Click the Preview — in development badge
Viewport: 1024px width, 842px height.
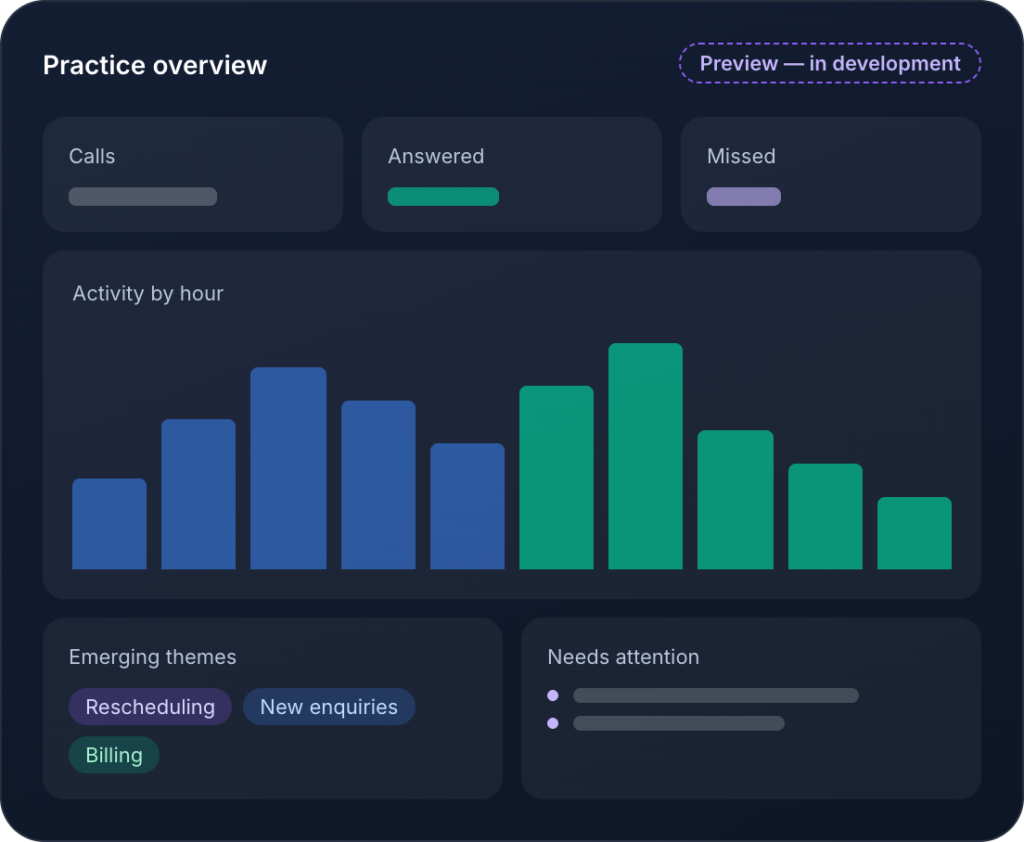[829, 63]
